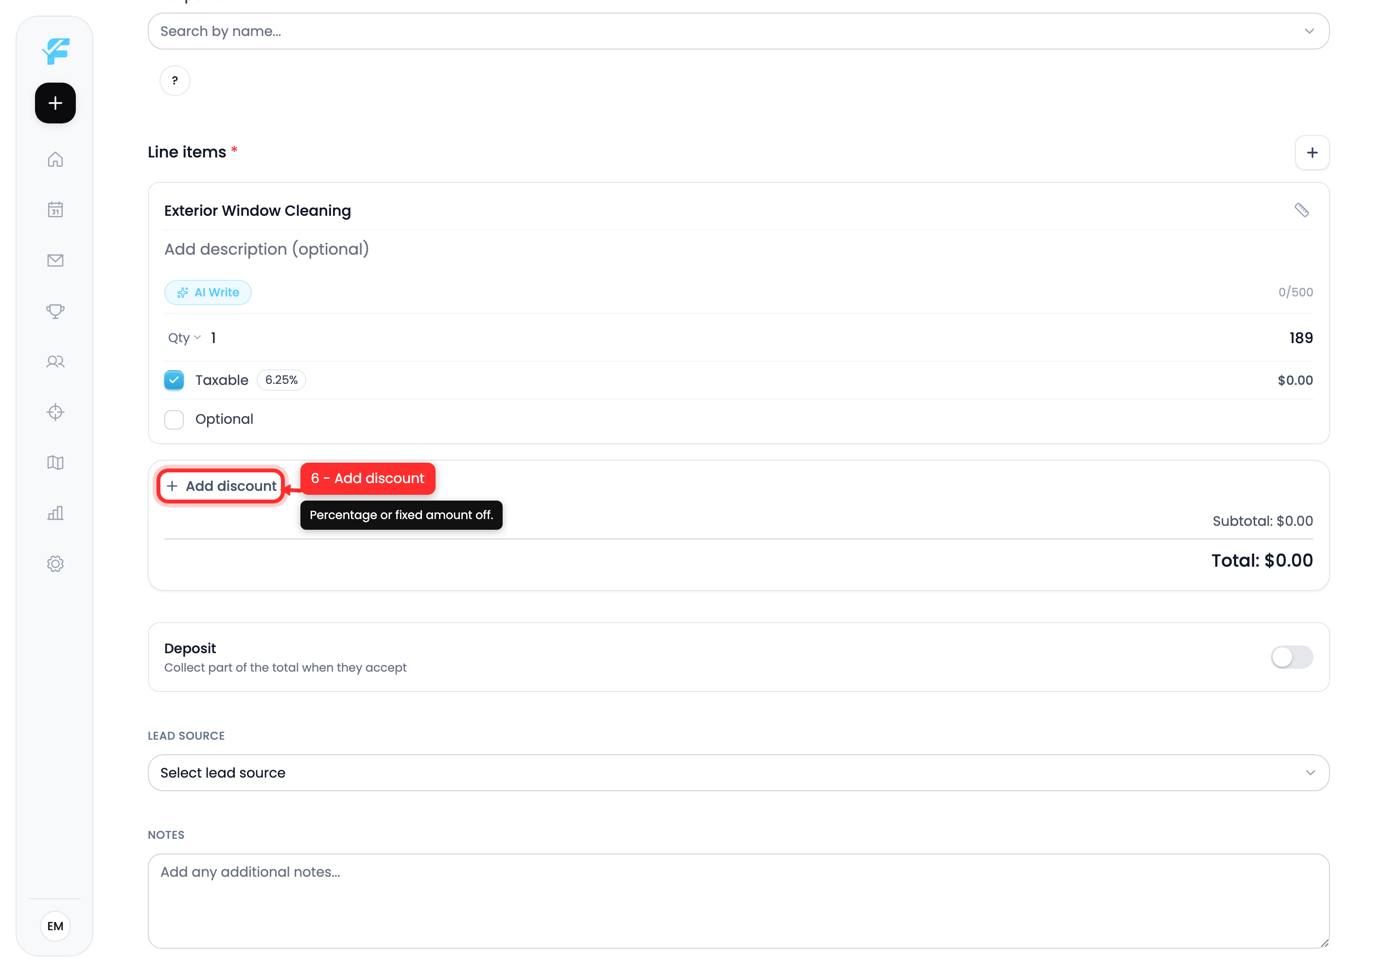Click the Notes area resize handle corner
1400x972 pixels.
[1323, 941]
